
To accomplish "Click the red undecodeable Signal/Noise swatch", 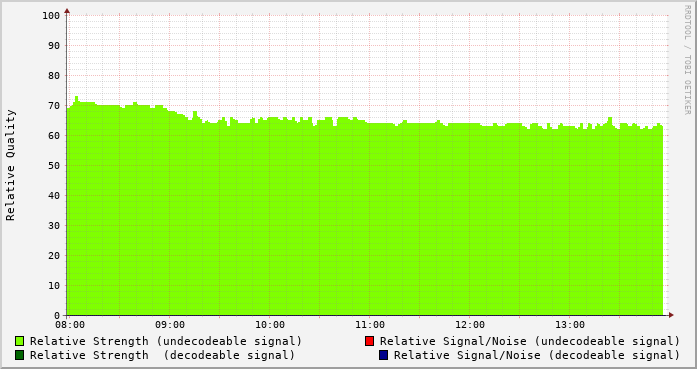I will pyautogui.click(x=369, y=341).
